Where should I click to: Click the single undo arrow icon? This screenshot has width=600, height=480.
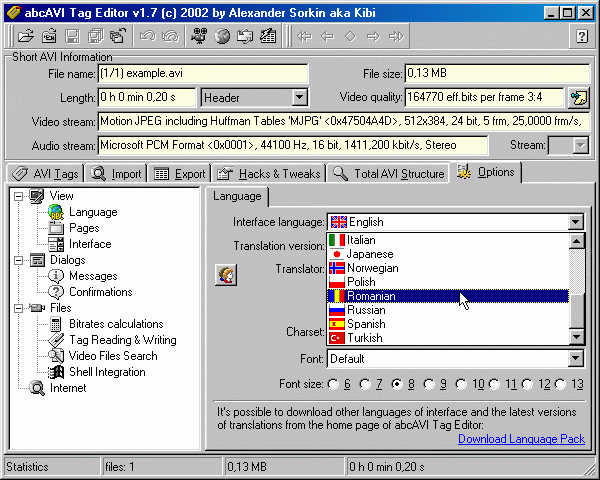coord(148,36)
